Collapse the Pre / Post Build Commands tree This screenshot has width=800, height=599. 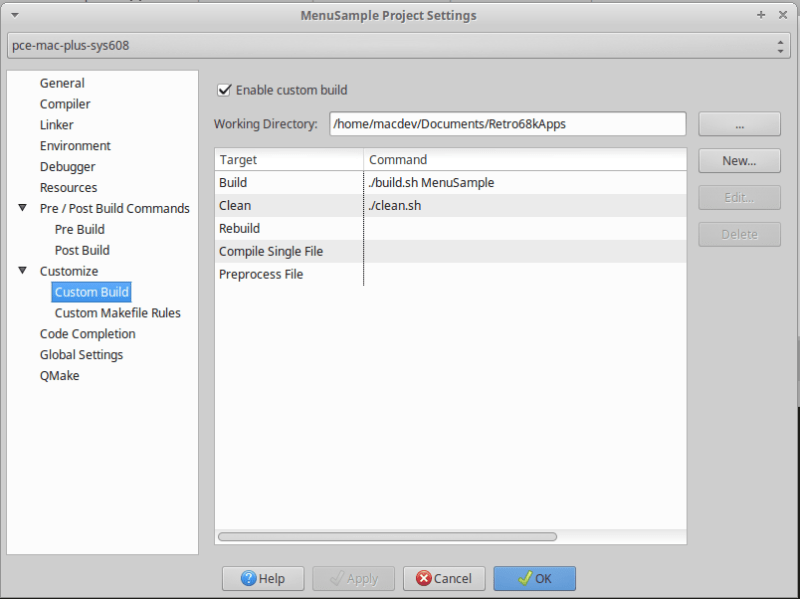coord(22,208)
